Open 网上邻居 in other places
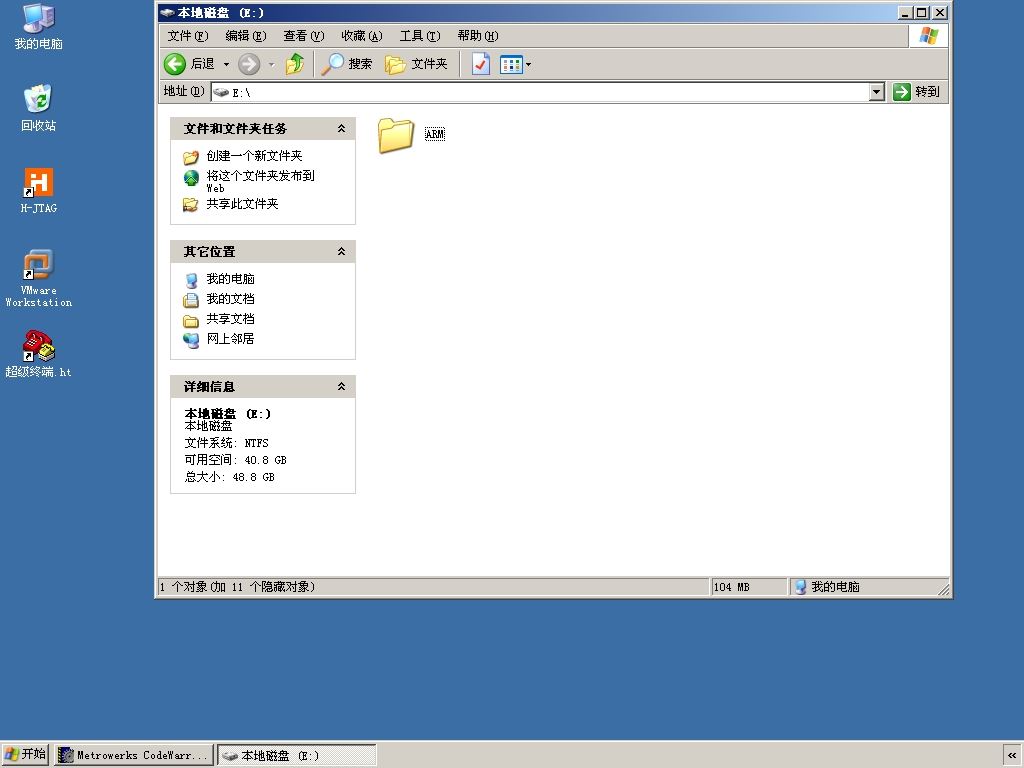Viewport: 1024px width, 768px height. click(231, 339)
